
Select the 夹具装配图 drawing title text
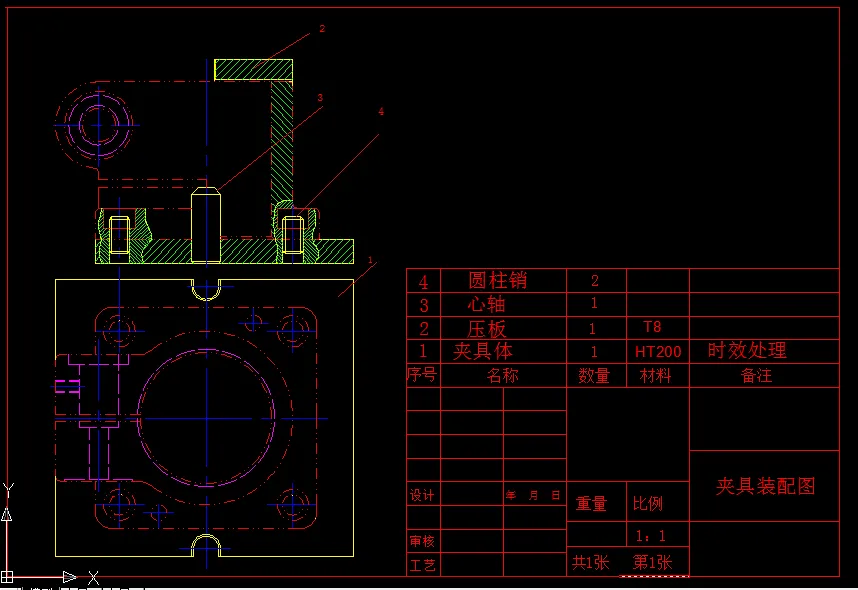tap(766, 486)
